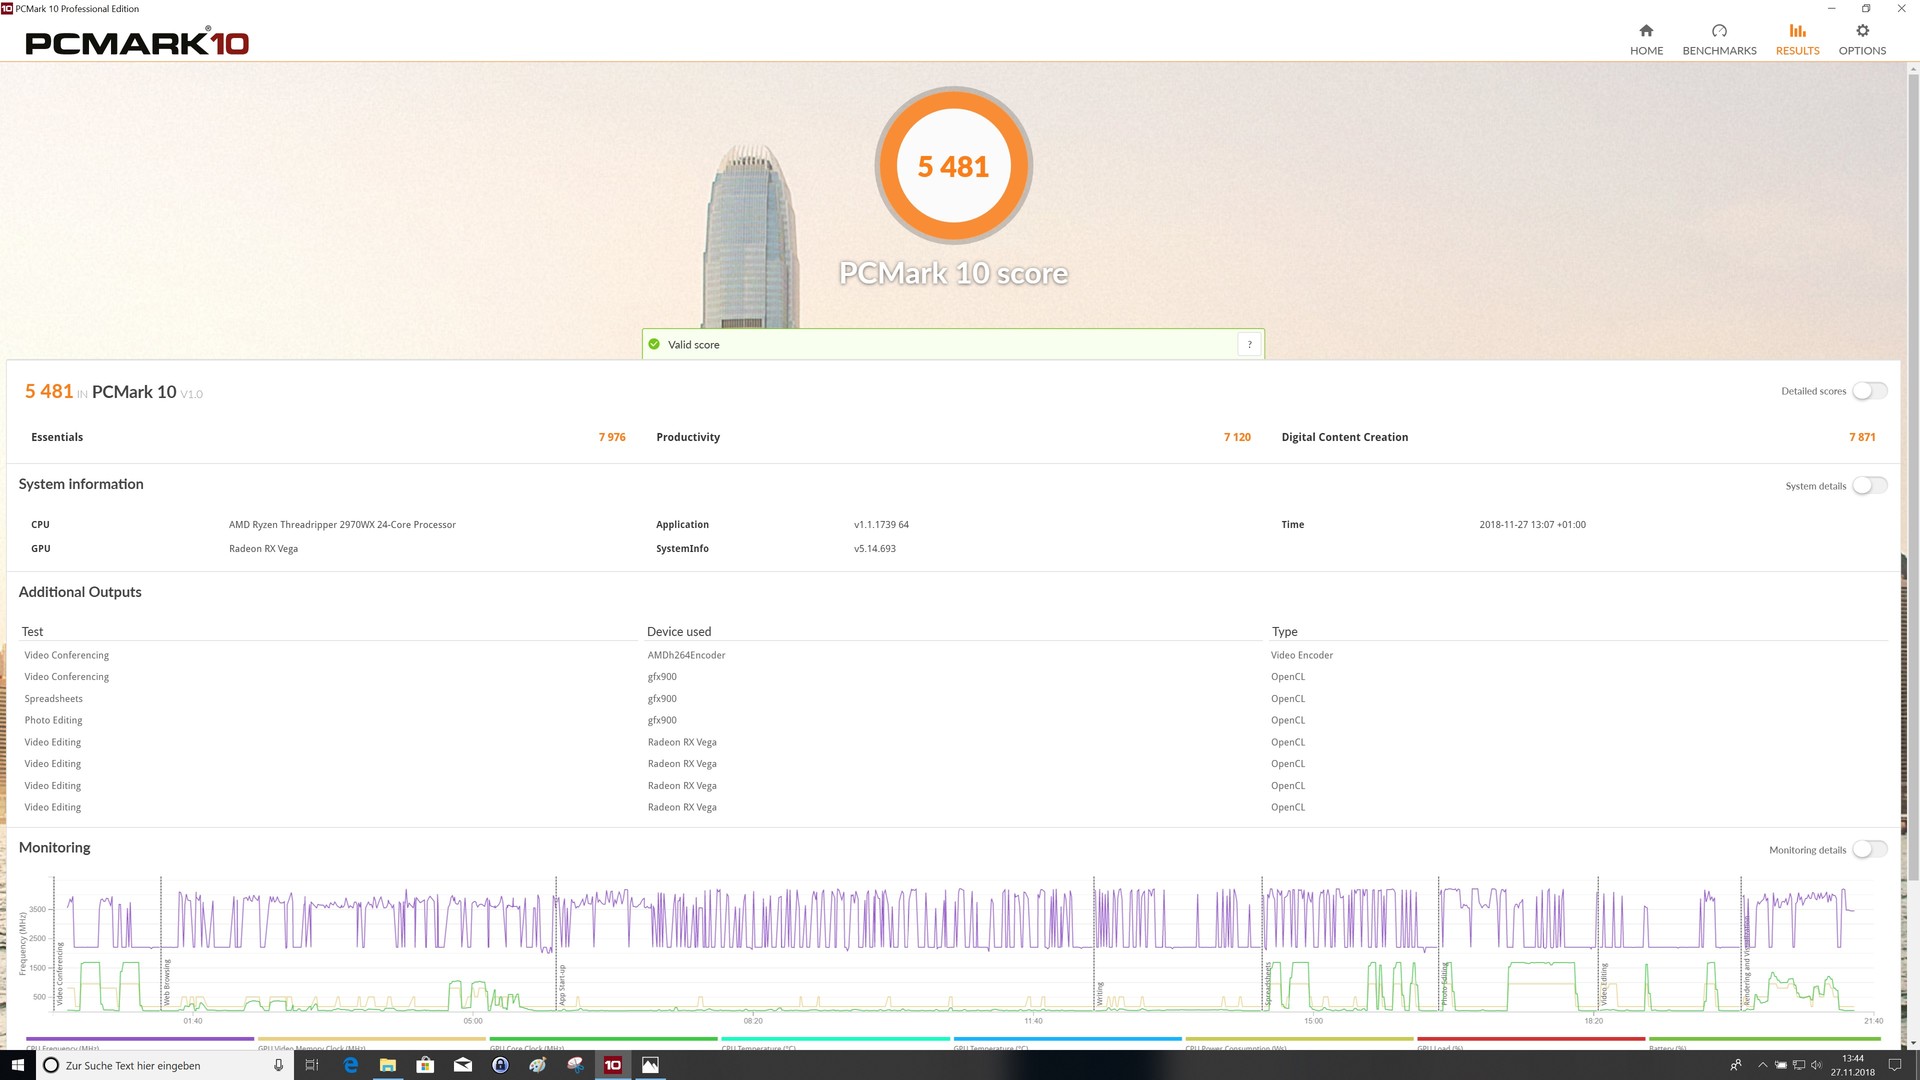Viewport: 1920px width, 1080px height.
Task: Click the Video Encoder type cell
Action: click(1302, 655)
